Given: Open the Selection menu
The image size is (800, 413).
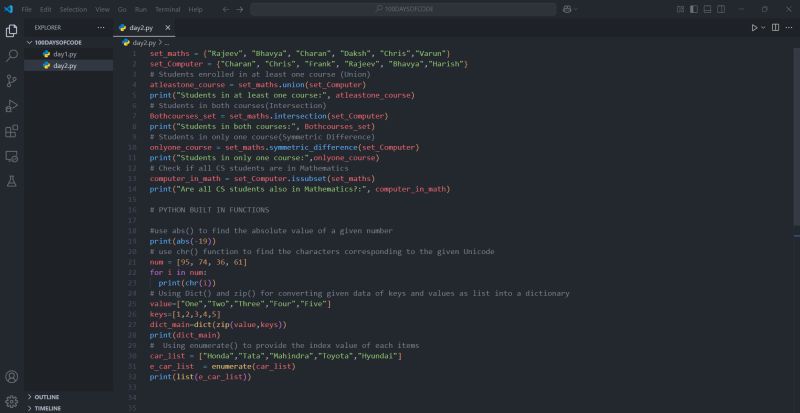Looking at the screenshot, I should tap(73, 9).
